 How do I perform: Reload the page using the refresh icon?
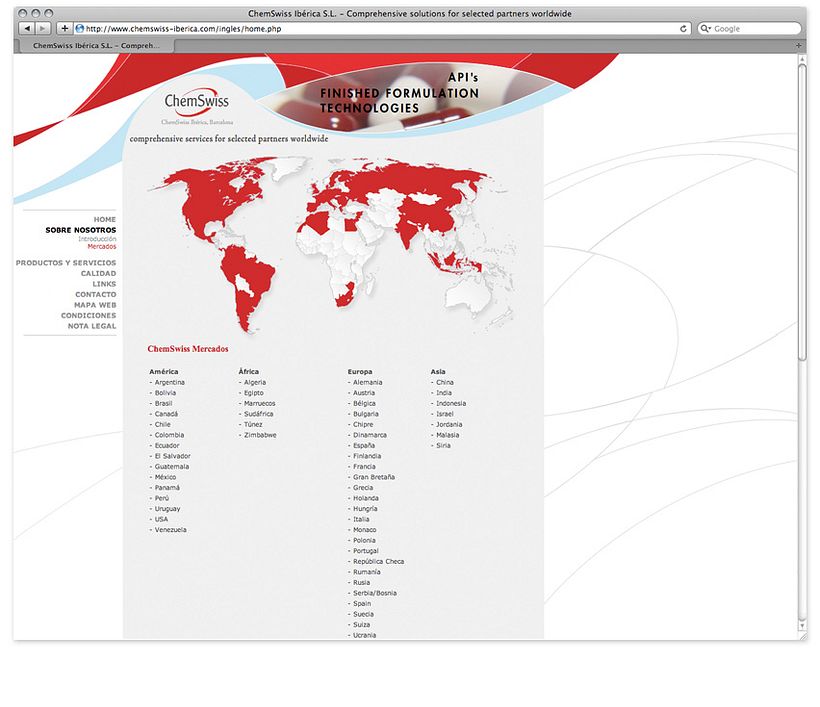click(683, 29)
